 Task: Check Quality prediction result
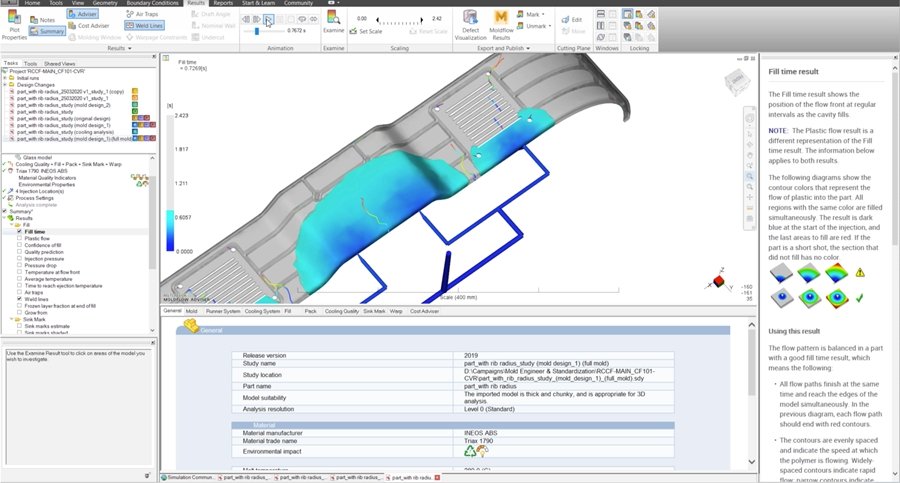coord(20,252)
